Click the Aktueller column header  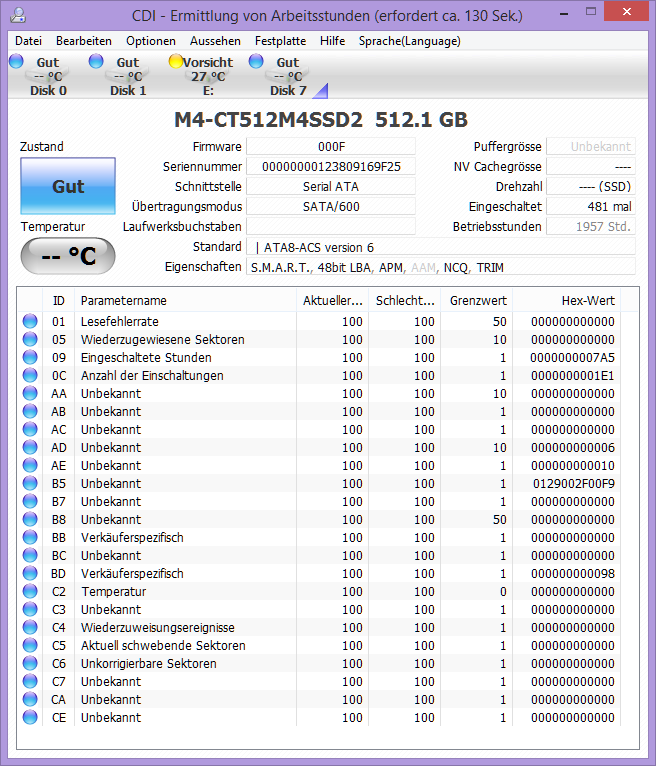[333, 300]
